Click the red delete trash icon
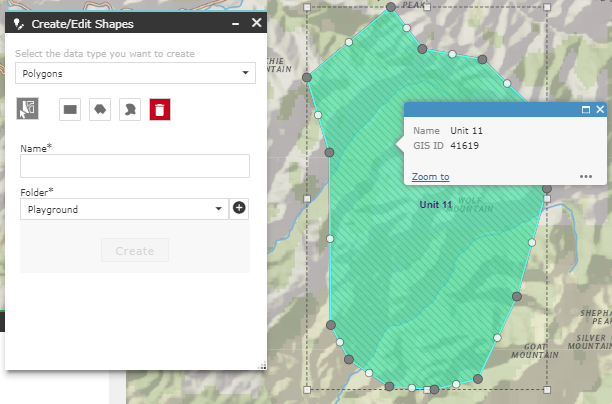Screen dimensions: 612x404 (160, 109)
